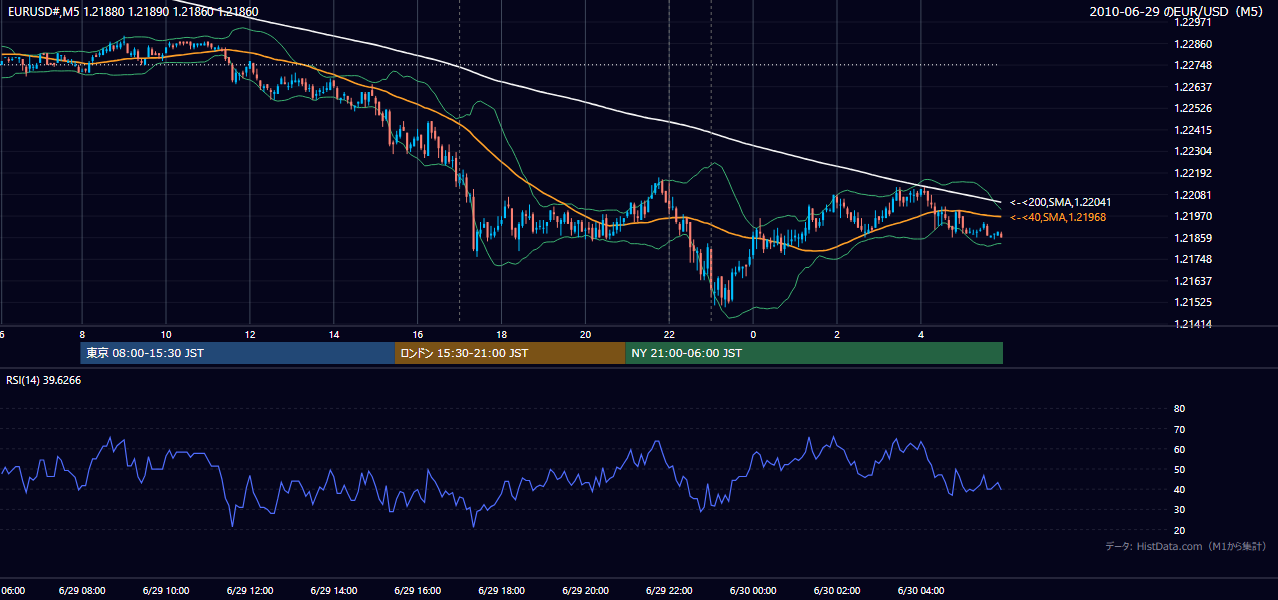Image resolution: width=1278 pixels, height=600 pixels.
Task: Click price axis label 1.21637
Action: (1194, 281)
